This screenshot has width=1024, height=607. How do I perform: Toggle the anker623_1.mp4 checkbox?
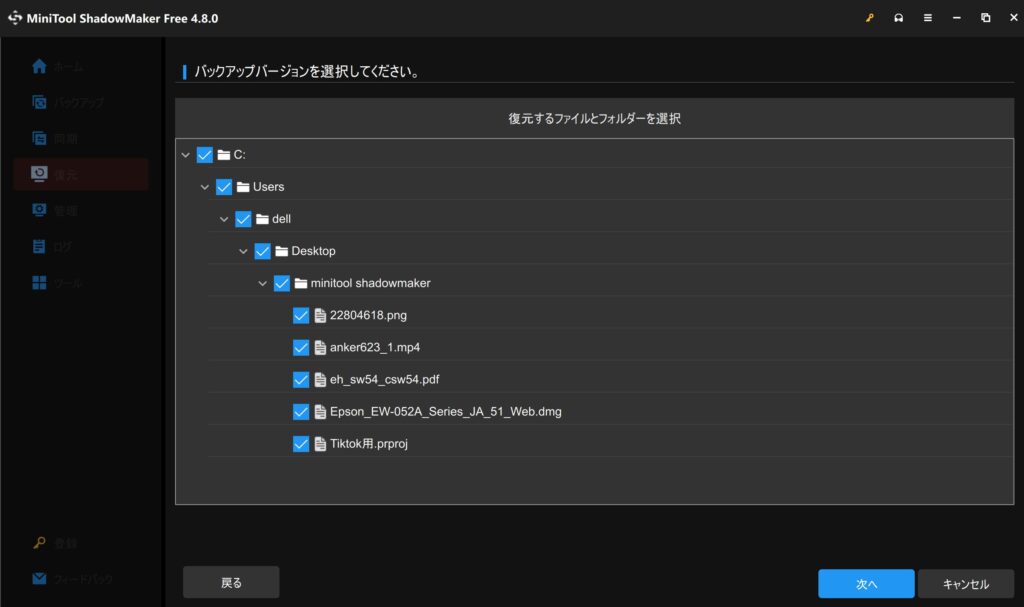point(301,347)
